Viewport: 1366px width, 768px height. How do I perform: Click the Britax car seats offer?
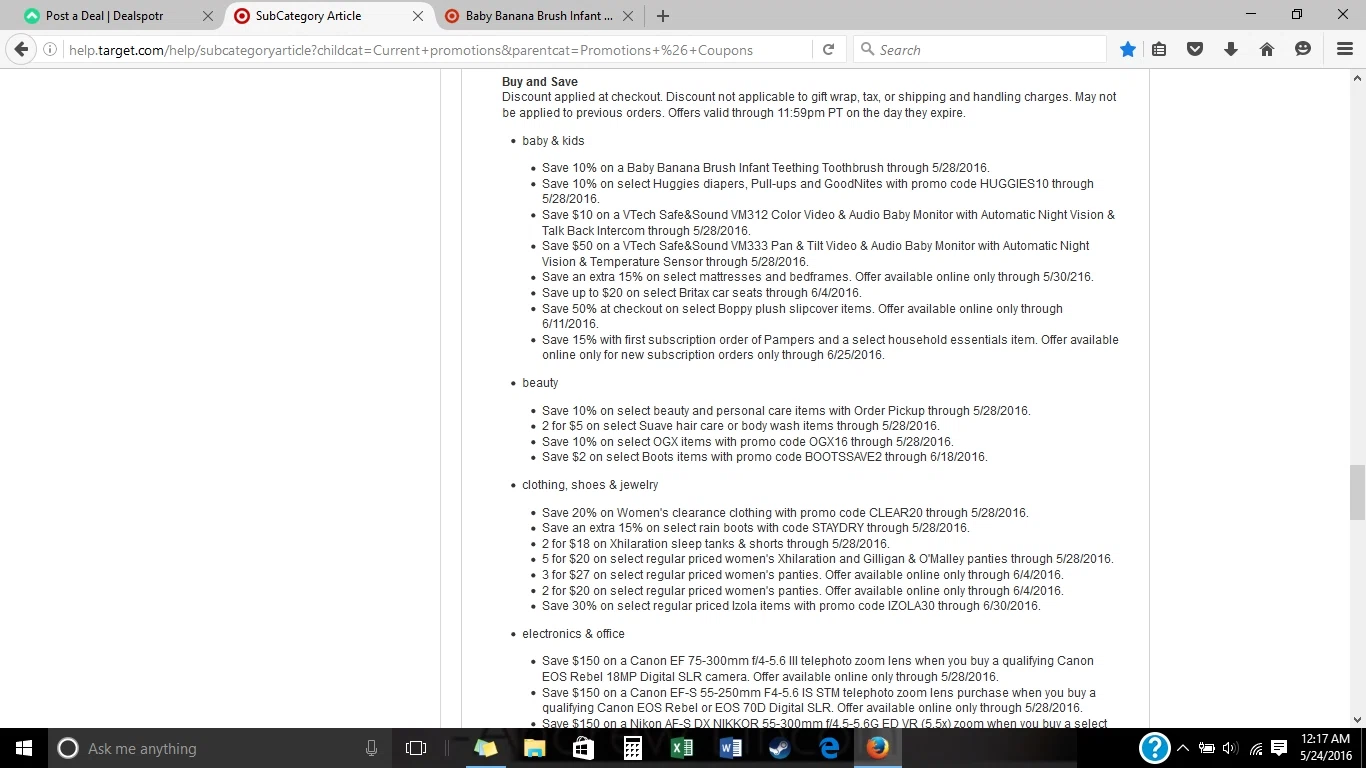point(701,293)
